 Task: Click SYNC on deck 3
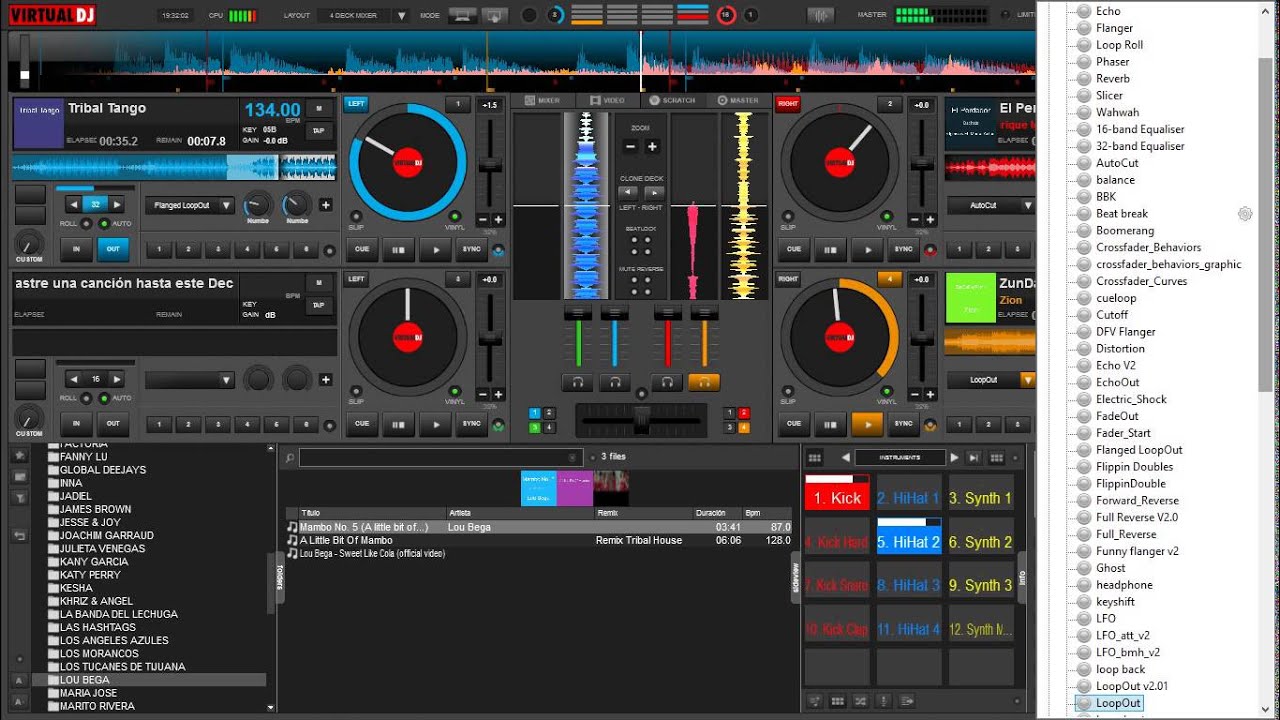(471, 424)
